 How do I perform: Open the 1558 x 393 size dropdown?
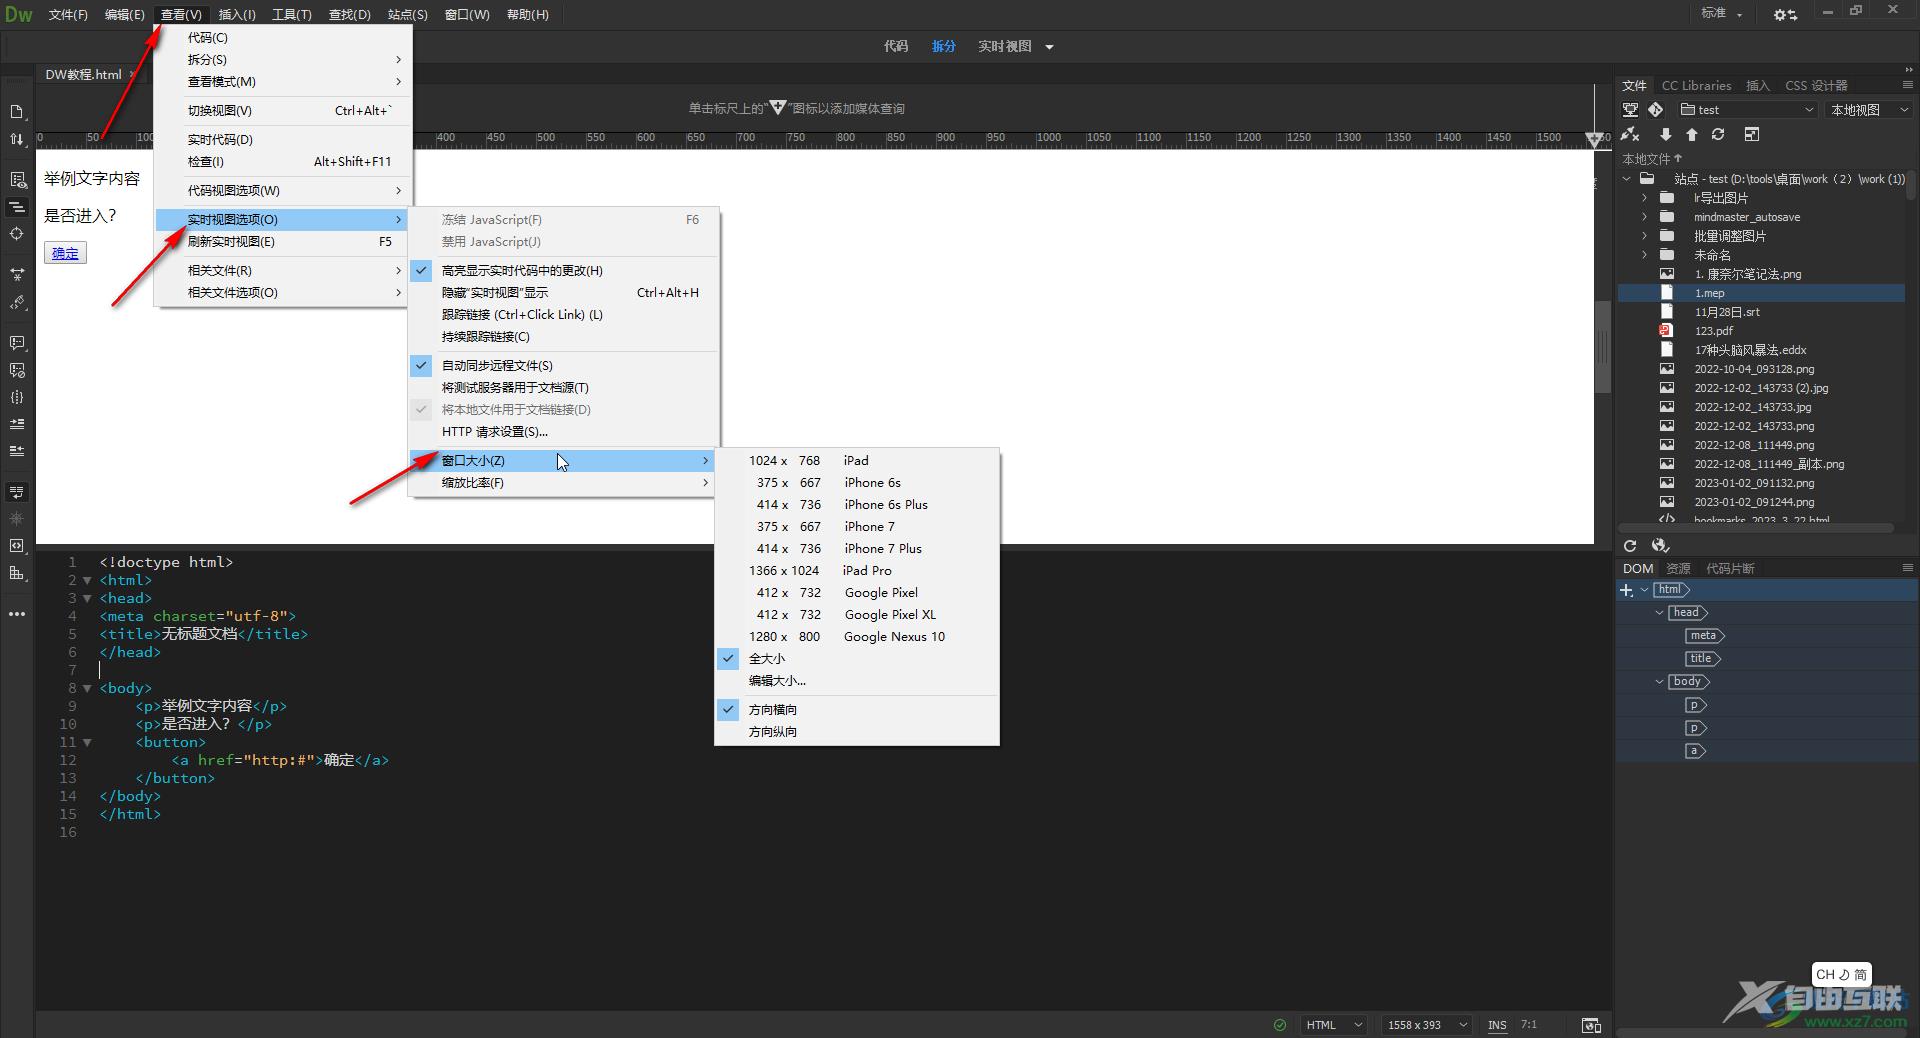click(x=1427, y=1025)
